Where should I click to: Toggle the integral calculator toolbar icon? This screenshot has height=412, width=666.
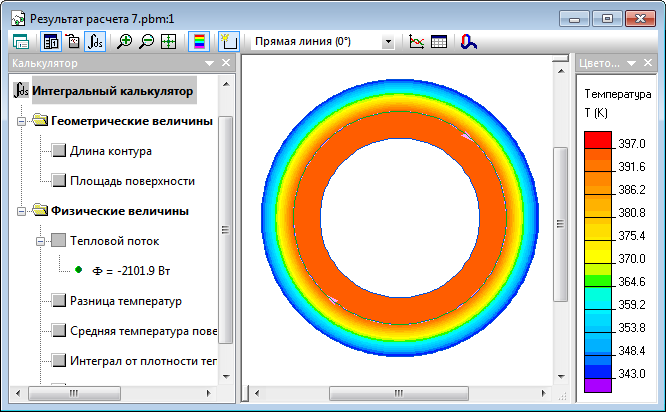point(95,42)
